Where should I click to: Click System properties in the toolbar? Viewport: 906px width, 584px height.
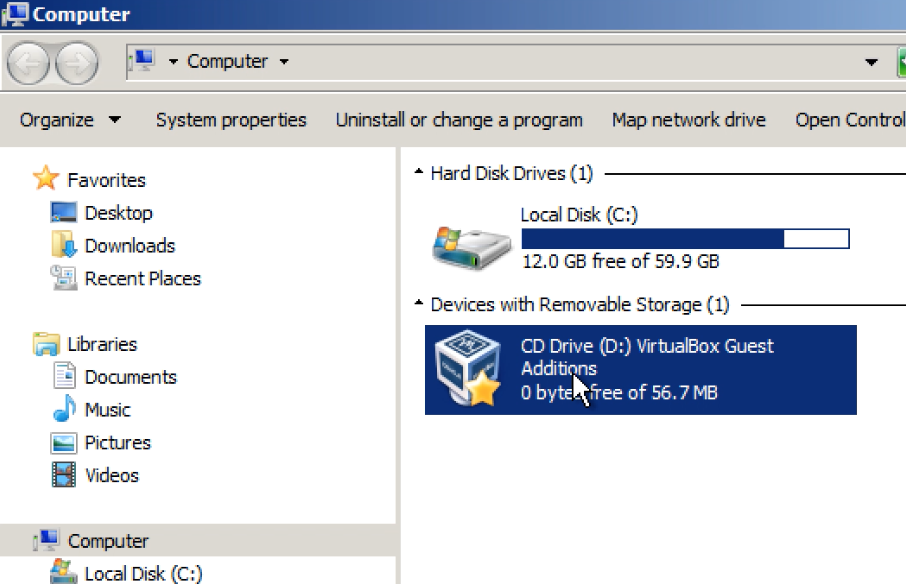pyautogui.click(x=231, y=120)
